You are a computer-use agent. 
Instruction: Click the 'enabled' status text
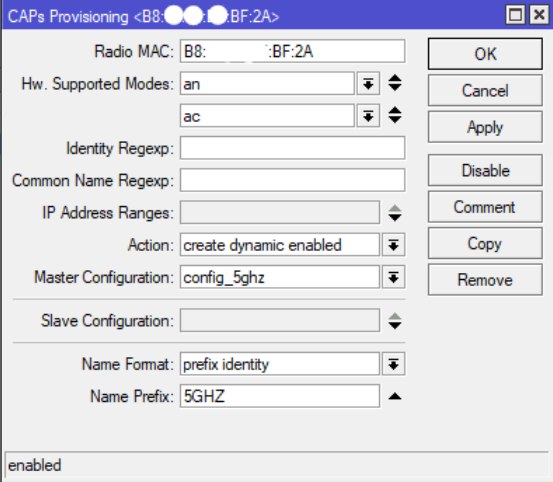[x=35, y=465]
